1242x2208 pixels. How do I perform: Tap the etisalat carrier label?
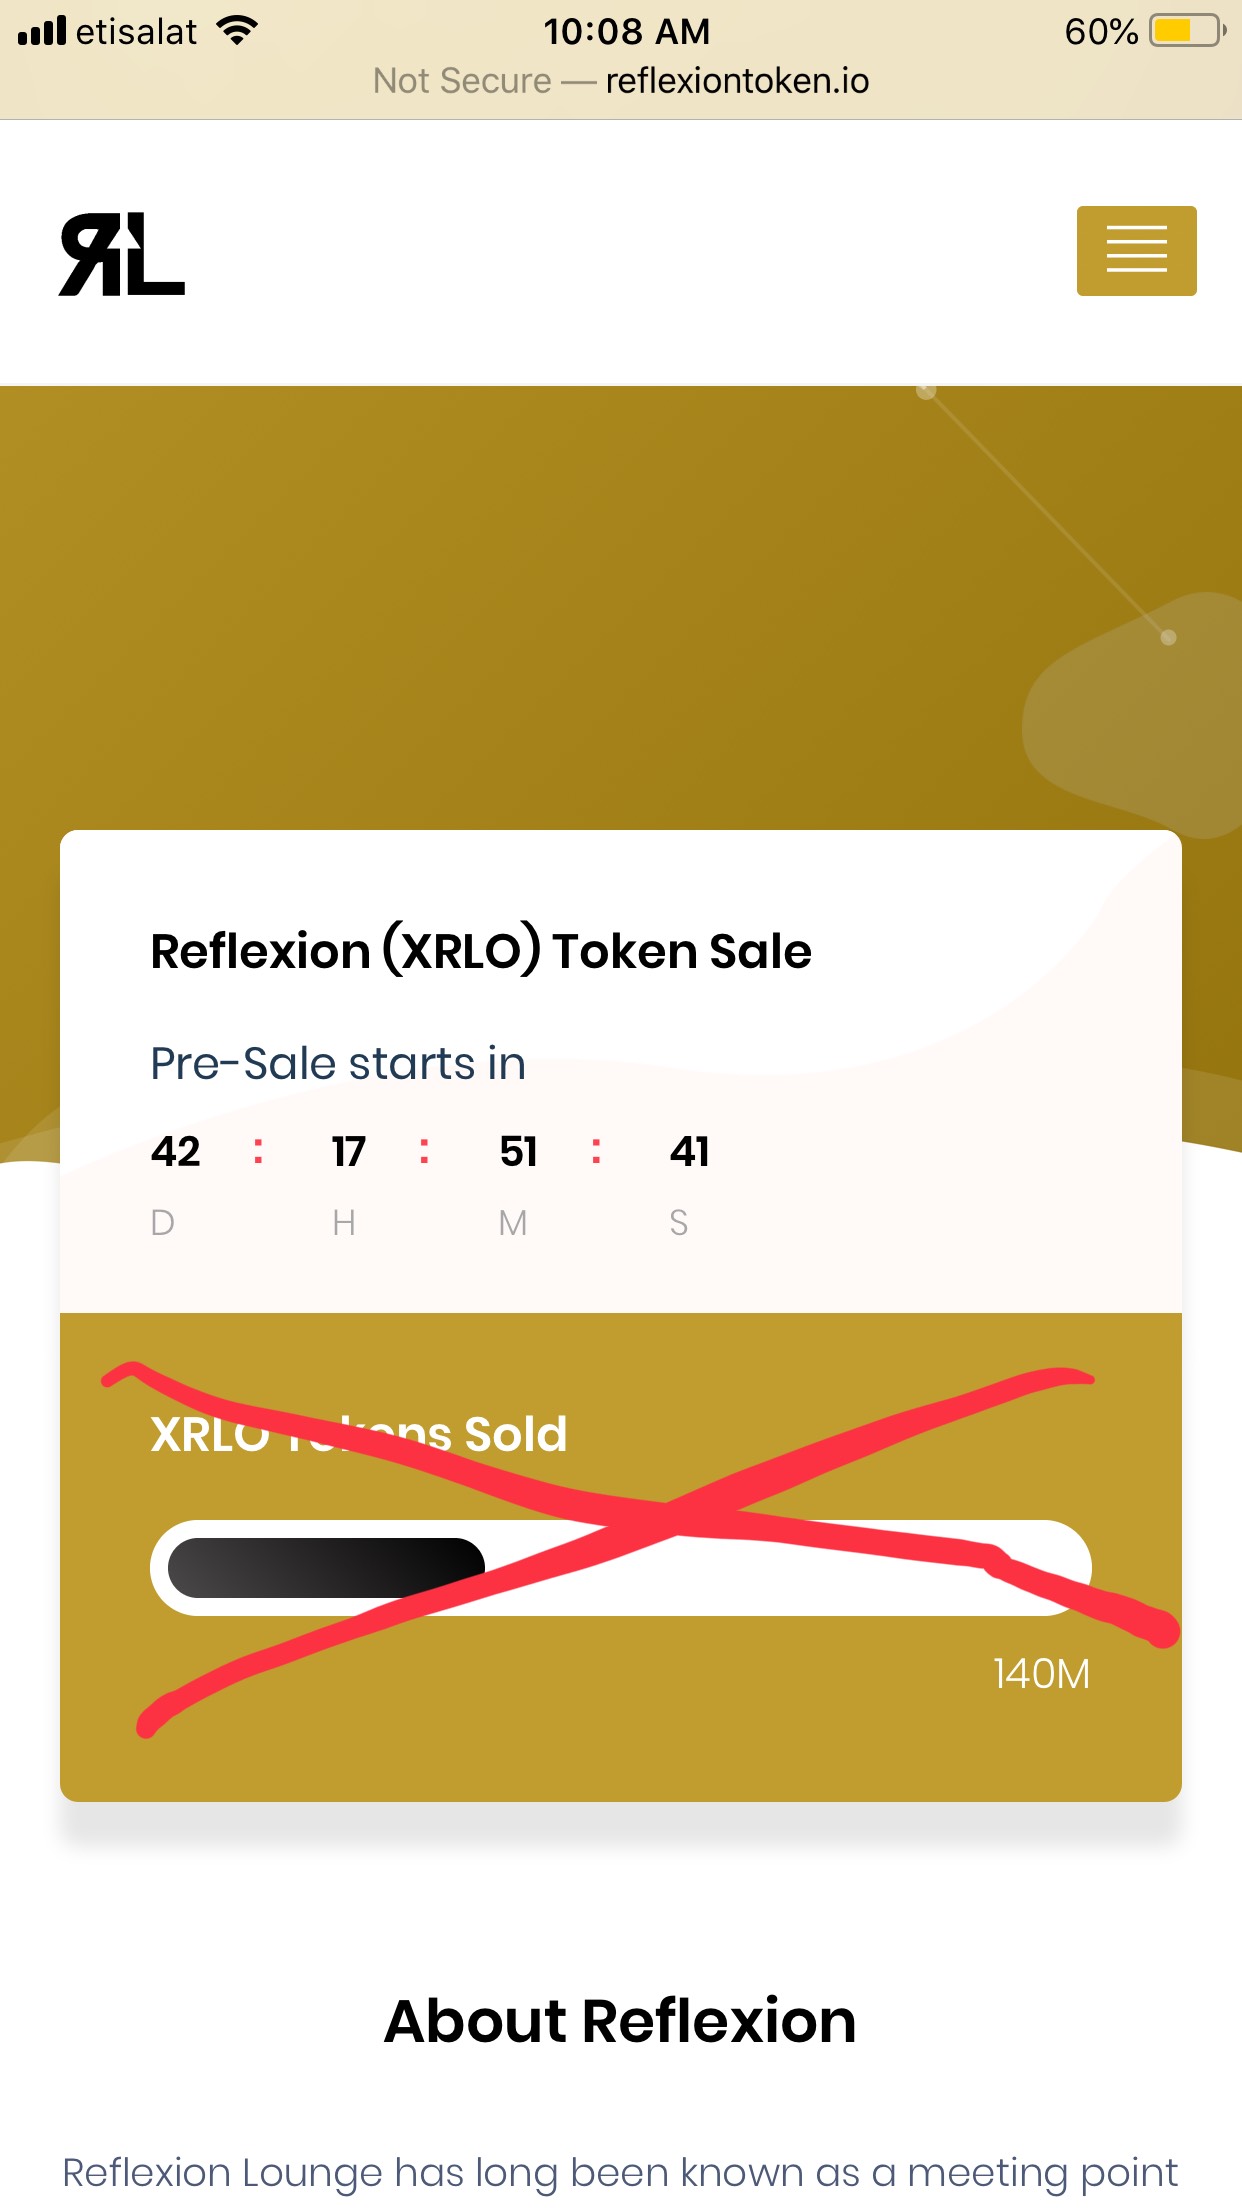pos(137,32)
